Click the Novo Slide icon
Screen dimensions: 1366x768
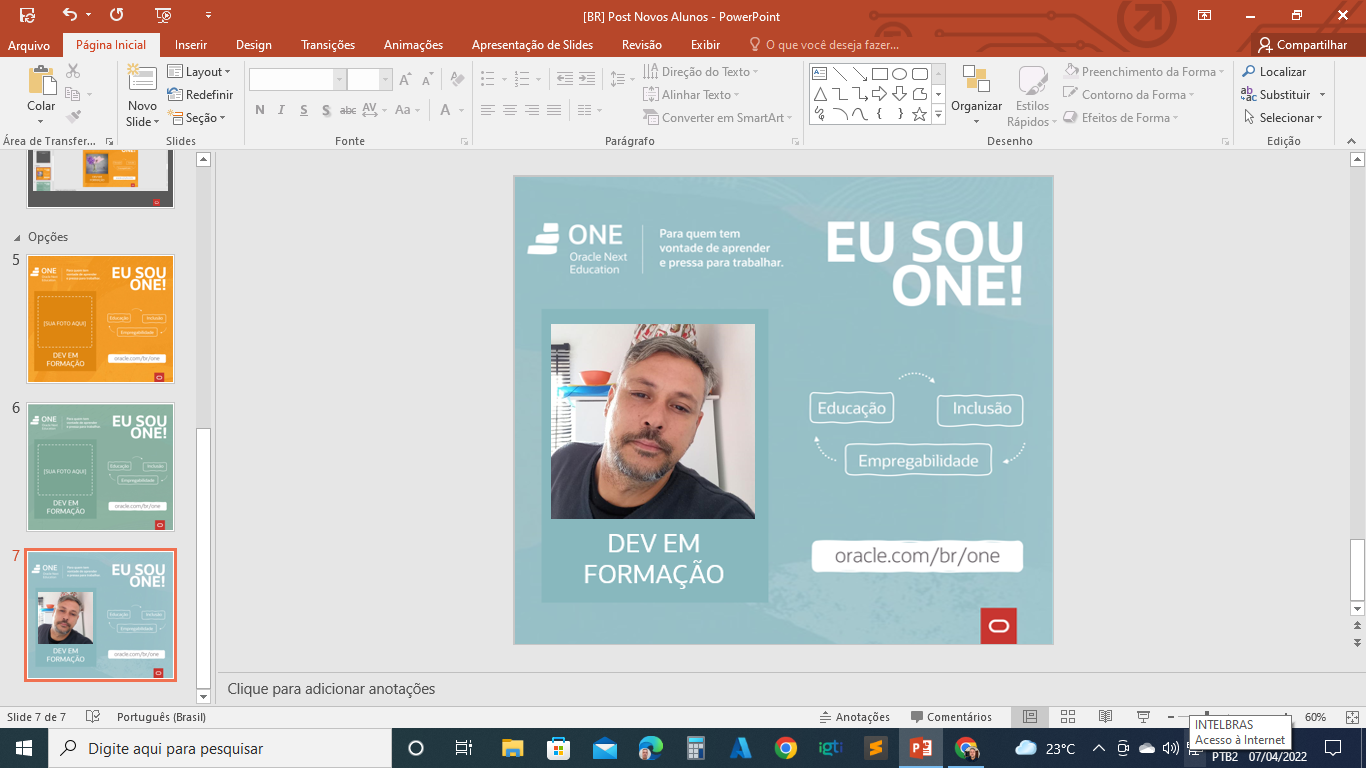pyautogui.click(x=142, y=80)
